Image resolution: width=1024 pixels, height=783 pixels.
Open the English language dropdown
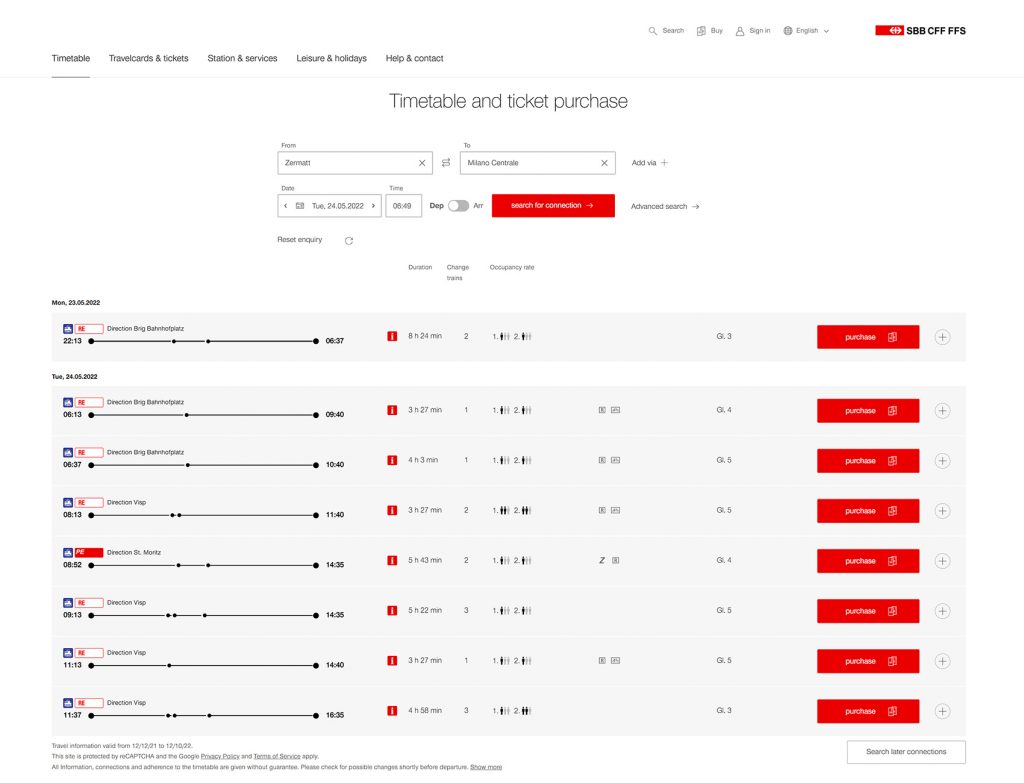[806, 31]
